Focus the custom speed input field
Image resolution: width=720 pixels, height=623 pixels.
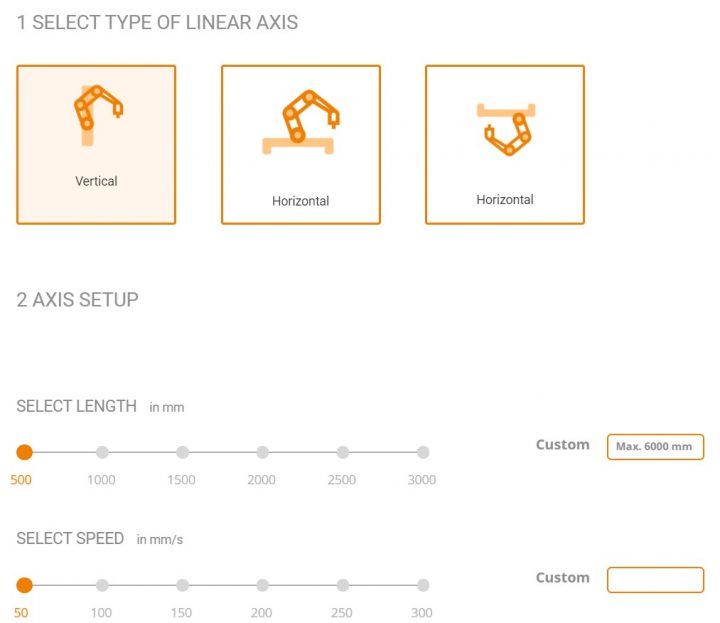[655, 579]
